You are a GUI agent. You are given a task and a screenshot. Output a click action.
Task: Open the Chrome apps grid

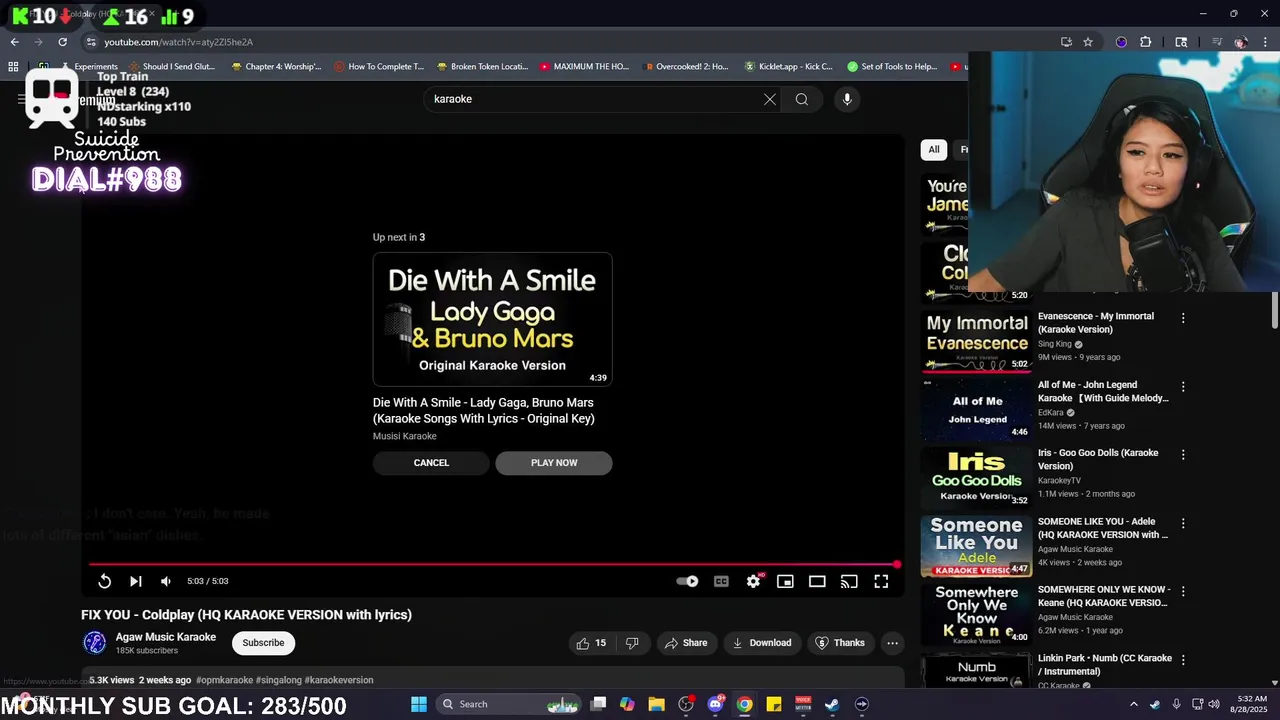pos(13,67)
